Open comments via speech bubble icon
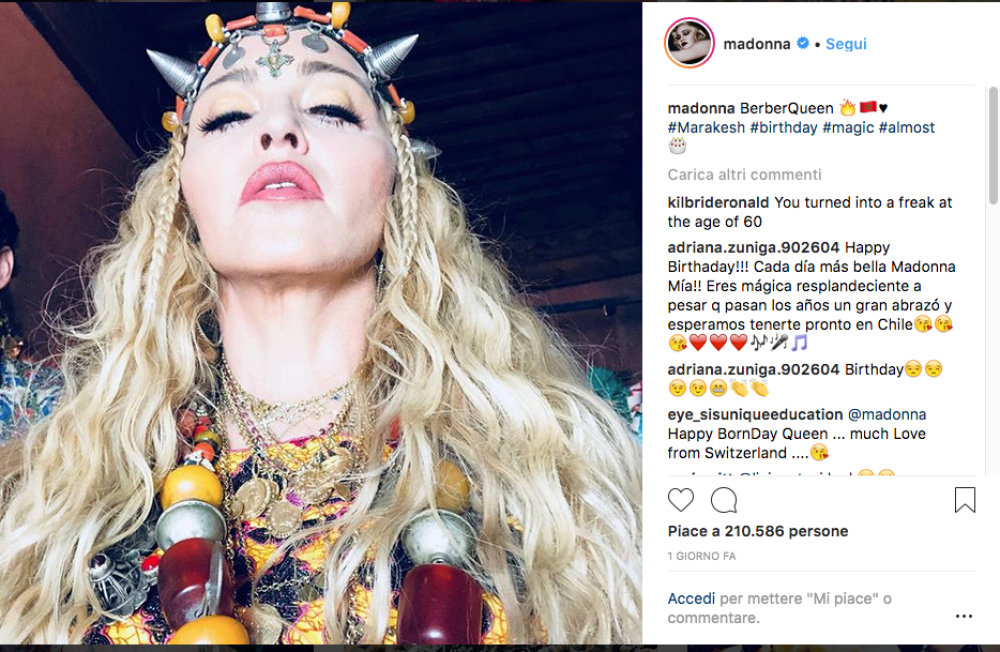The image size is (1000, 652). 723,500
